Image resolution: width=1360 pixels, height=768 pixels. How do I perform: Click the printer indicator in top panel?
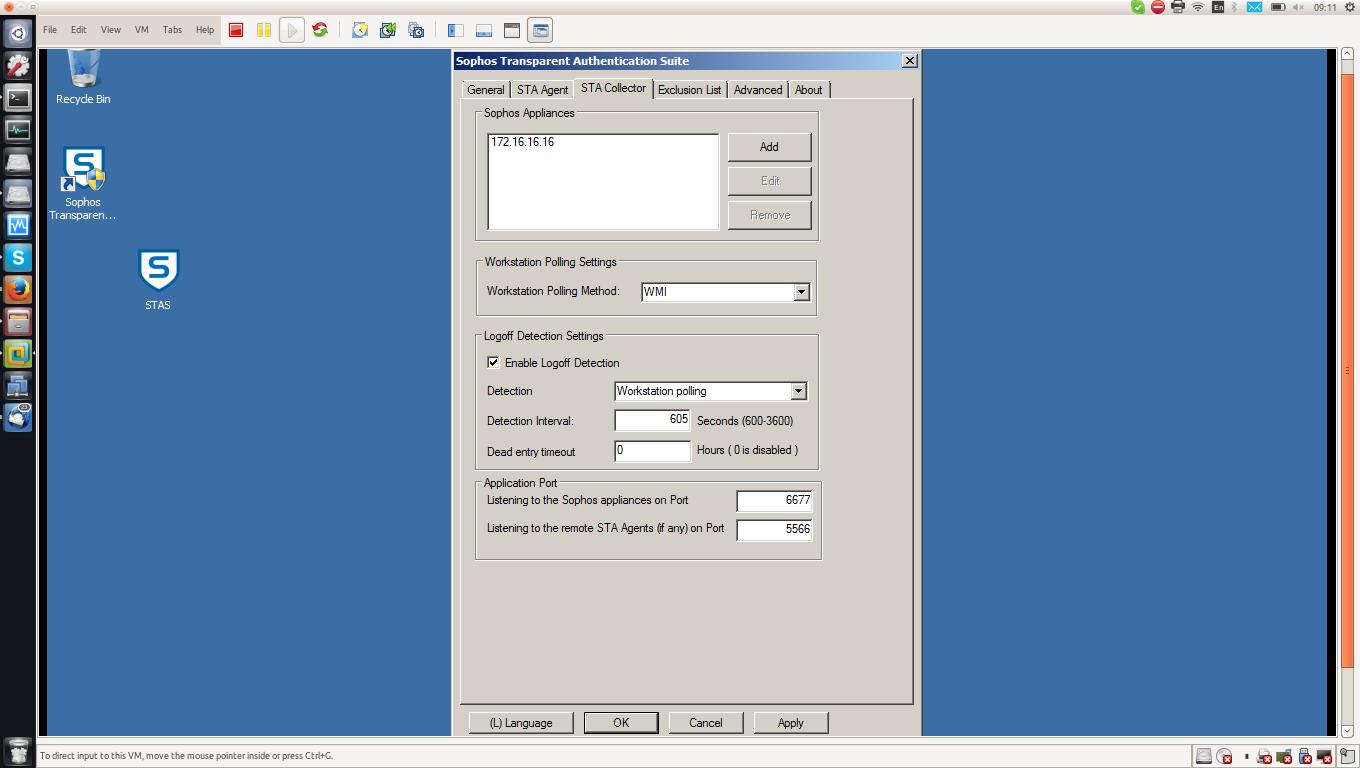[x=1178, y=7]
